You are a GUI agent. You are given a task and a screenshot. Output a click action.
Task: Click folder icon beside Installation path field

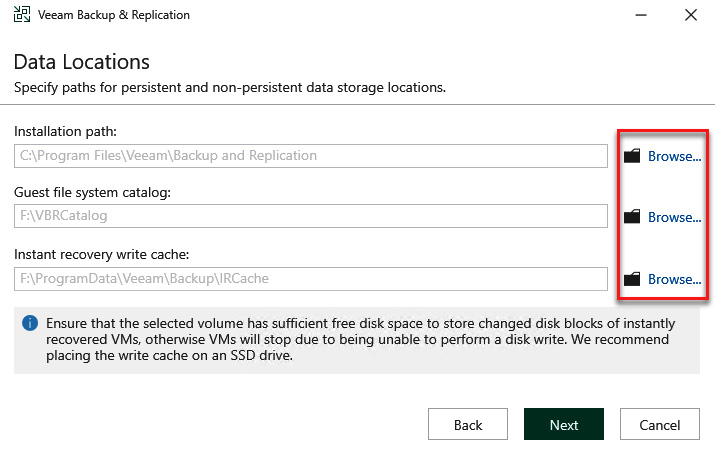(632, 156)
